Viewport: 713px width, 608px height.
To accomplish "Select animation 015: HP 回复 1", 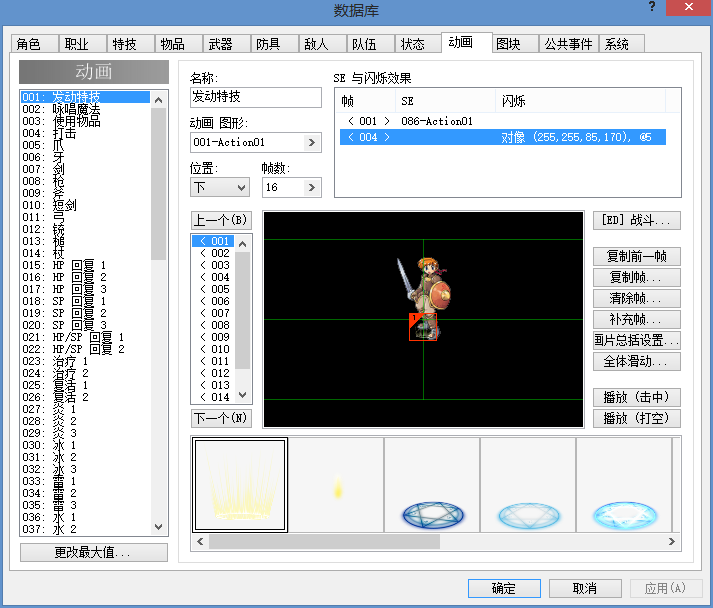I will [x=85, y=265].
